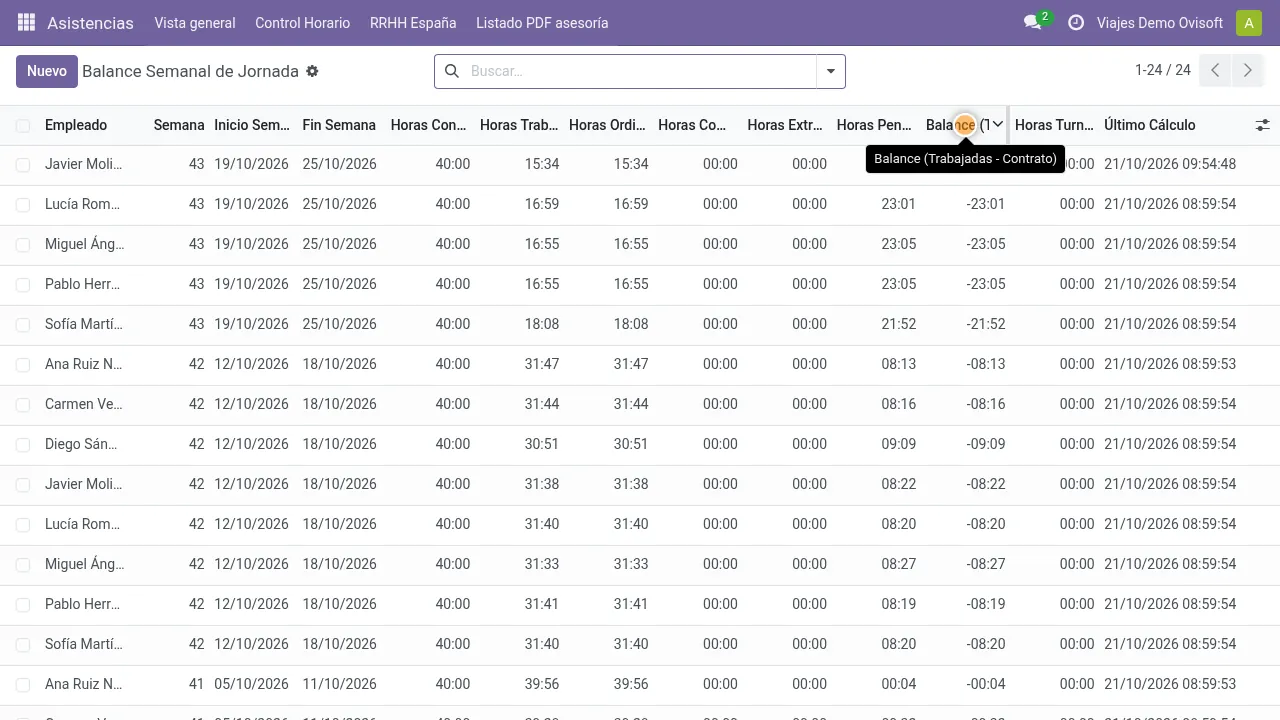Open the activities clock icon
The height and width of the screenshot is (720, 1280).
pos(1076,22)
